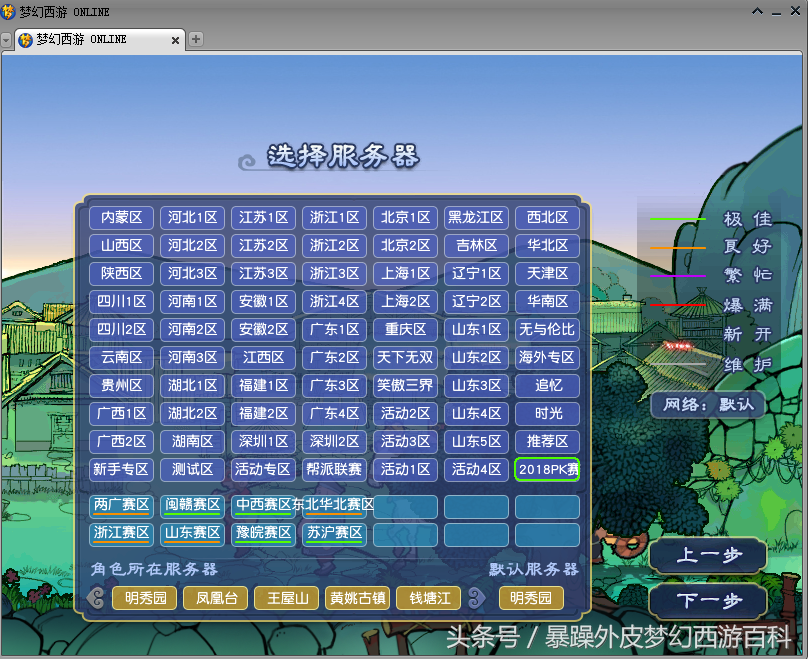Select the 福建1区 zone
The width and height of the screenshot is (808, 659).
point(263,385)
